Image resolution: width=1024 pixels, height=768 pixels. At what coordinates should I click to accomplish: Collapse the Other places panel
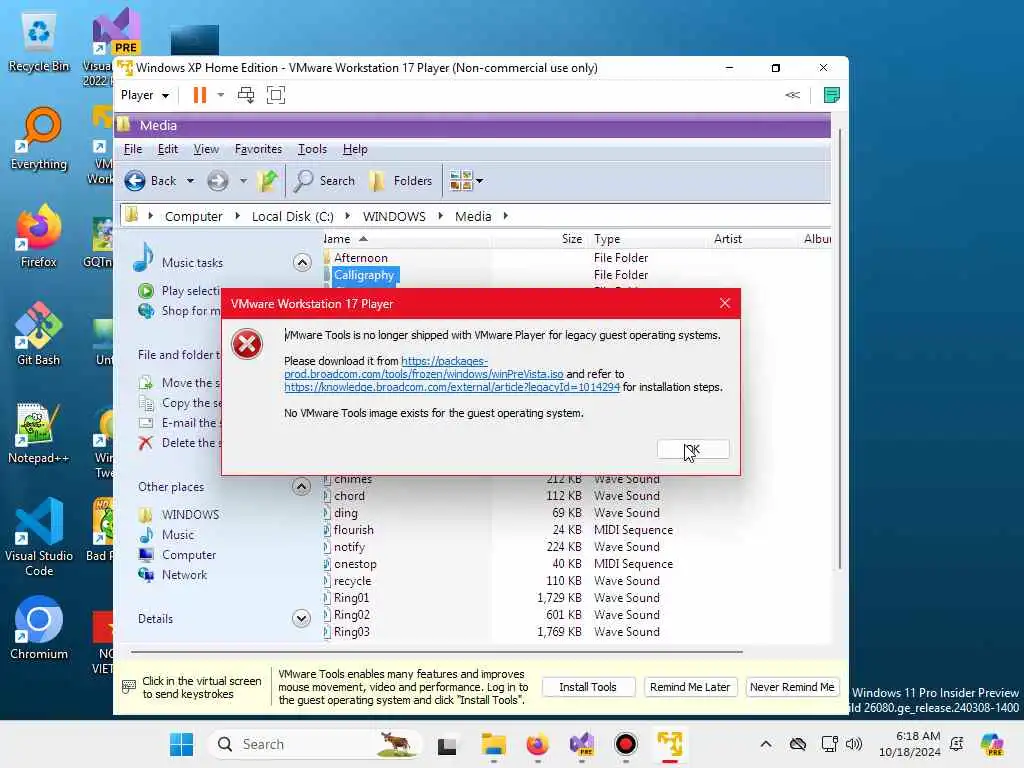[x=301, y=487]
